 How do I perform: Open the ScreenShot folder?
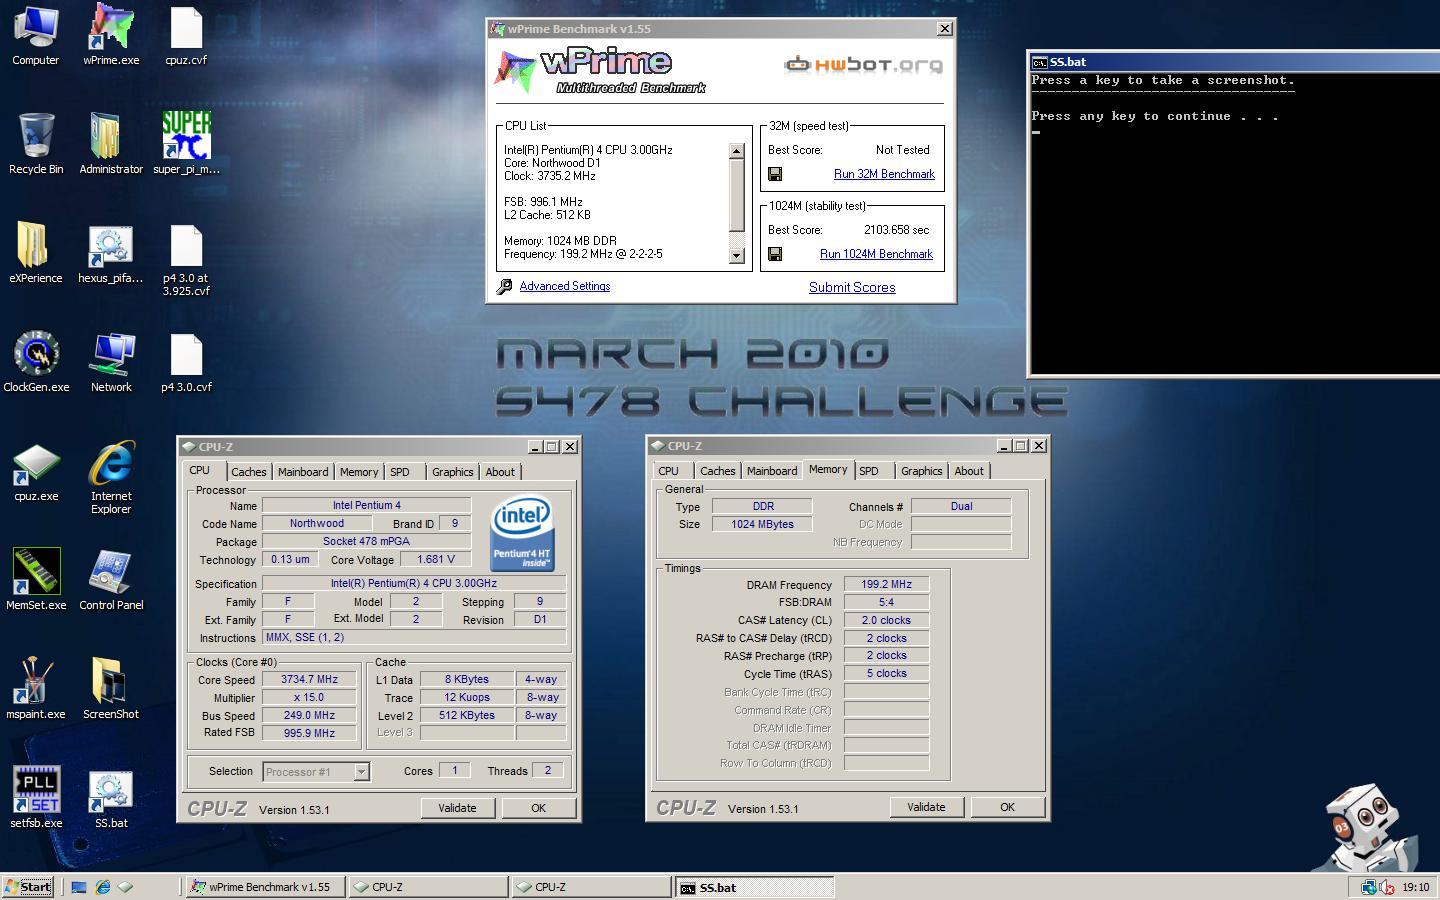point(110,681)
